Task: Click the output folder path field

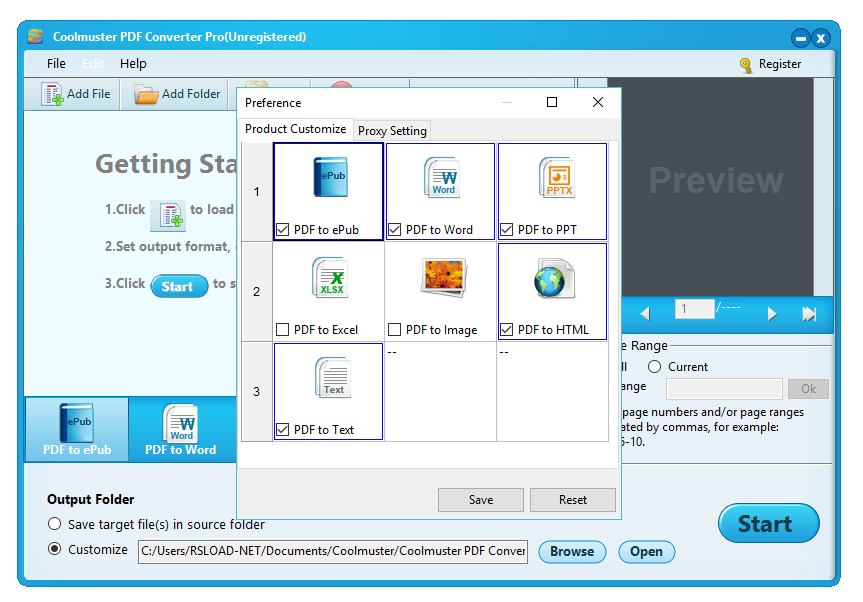Action: click(x=333, y=551)
